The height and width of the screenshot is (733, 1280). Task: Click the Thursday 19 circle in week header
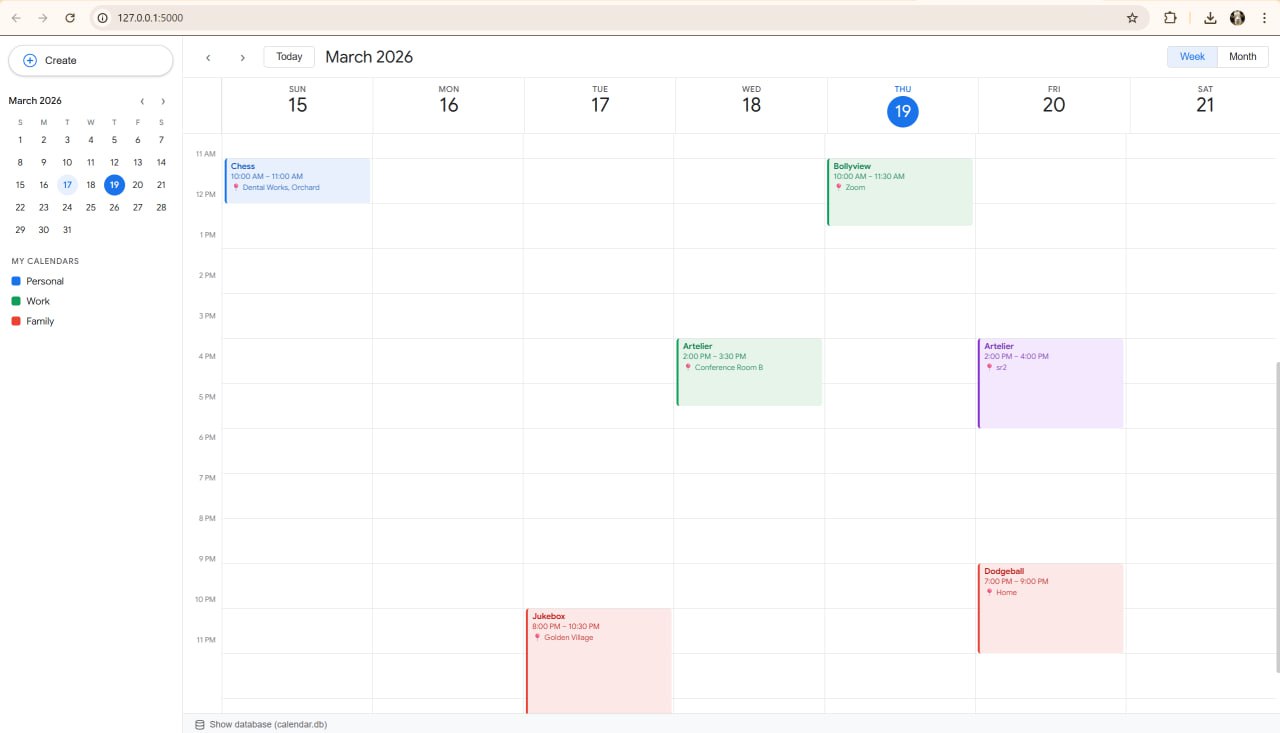click(x=903, y=111)
